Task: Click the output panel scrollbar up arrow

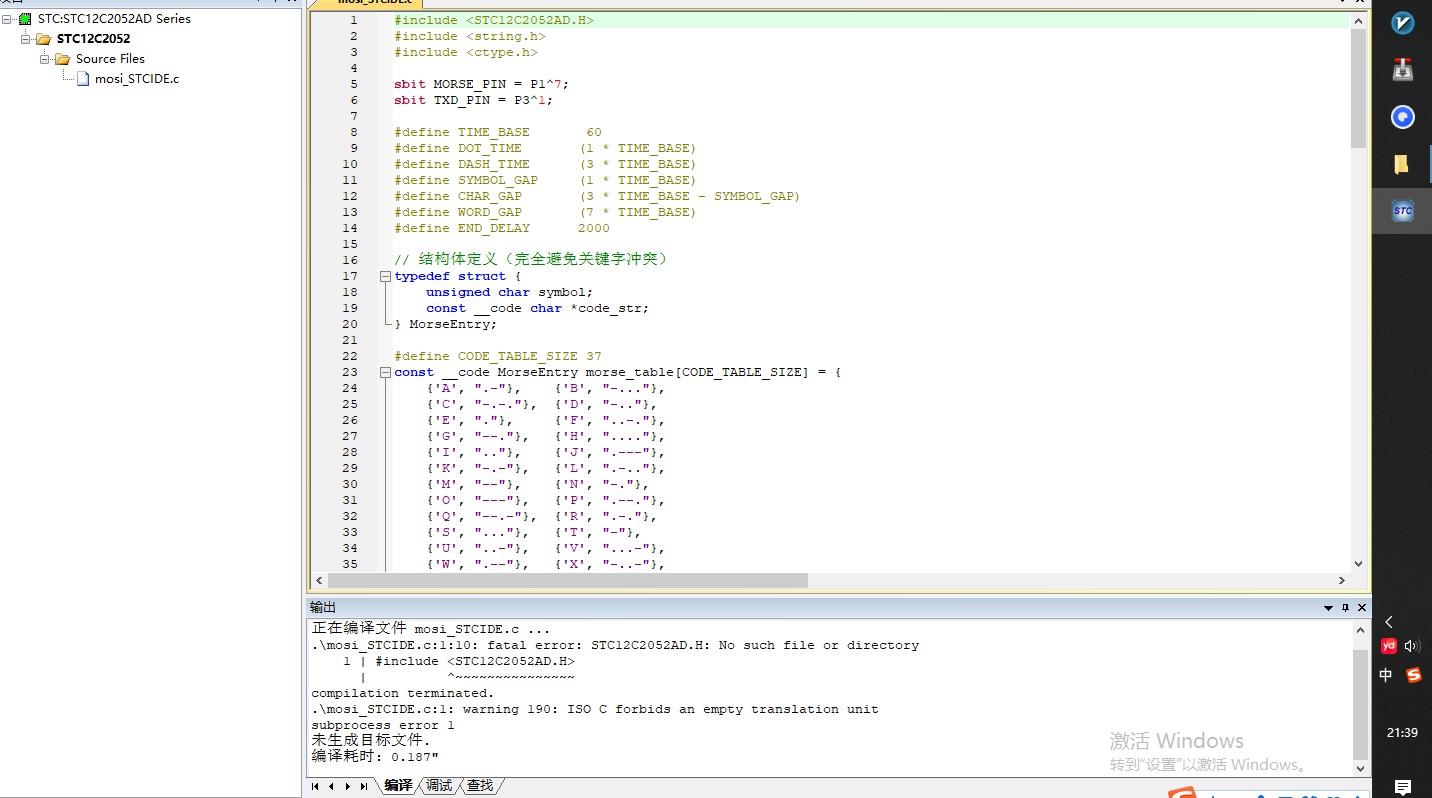Action: pos(1360,630)
